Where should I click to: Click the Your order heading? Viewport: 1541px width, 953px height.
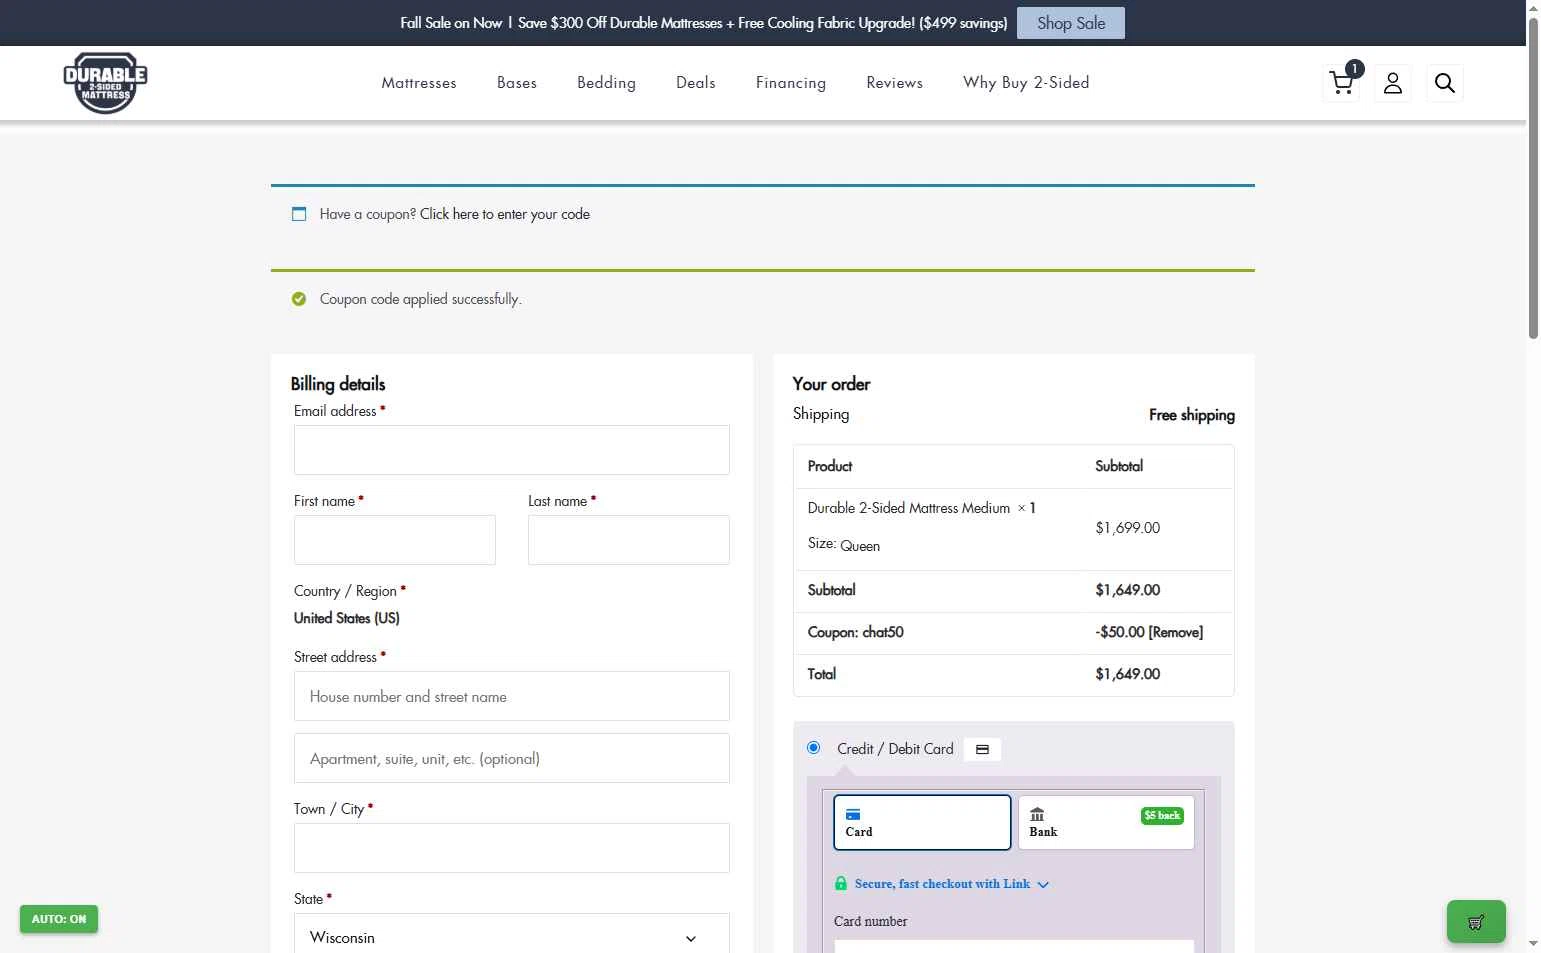point(831,384)
